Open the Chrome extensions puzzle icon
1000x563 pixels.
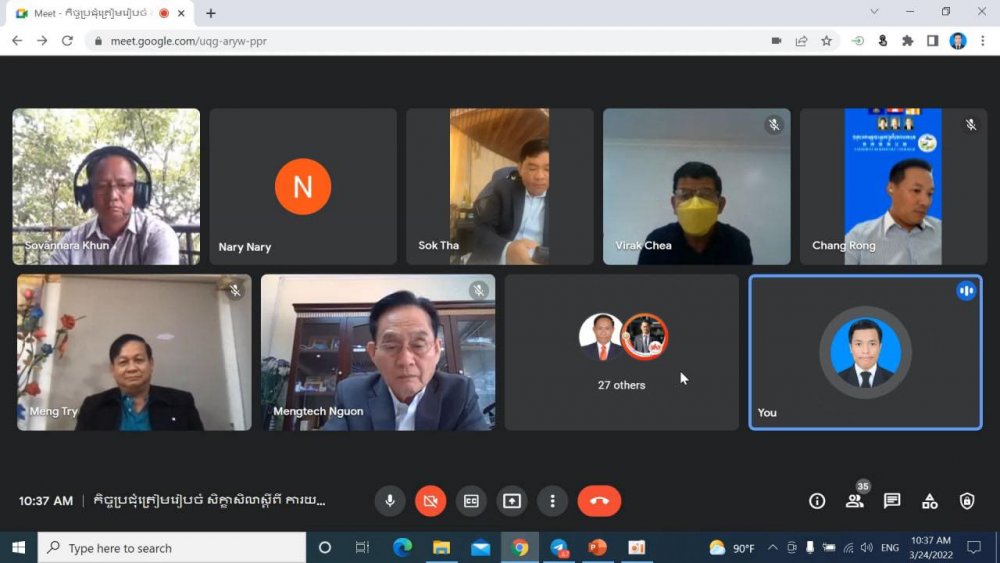coord(907,41)
